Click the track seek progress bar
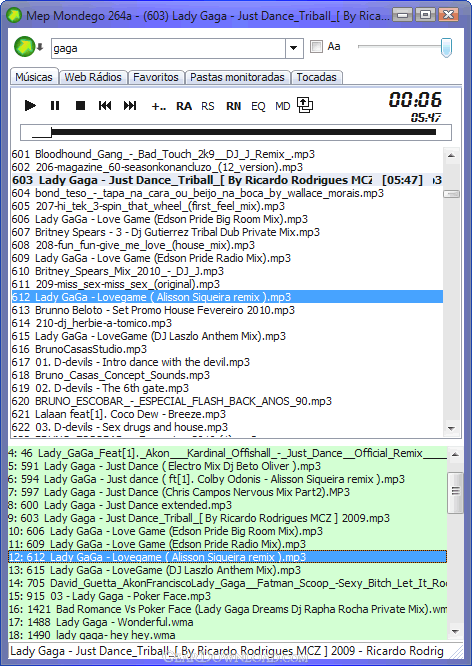Image resolution: width=472 pixels, height=666 pixels. pos(236,133)
